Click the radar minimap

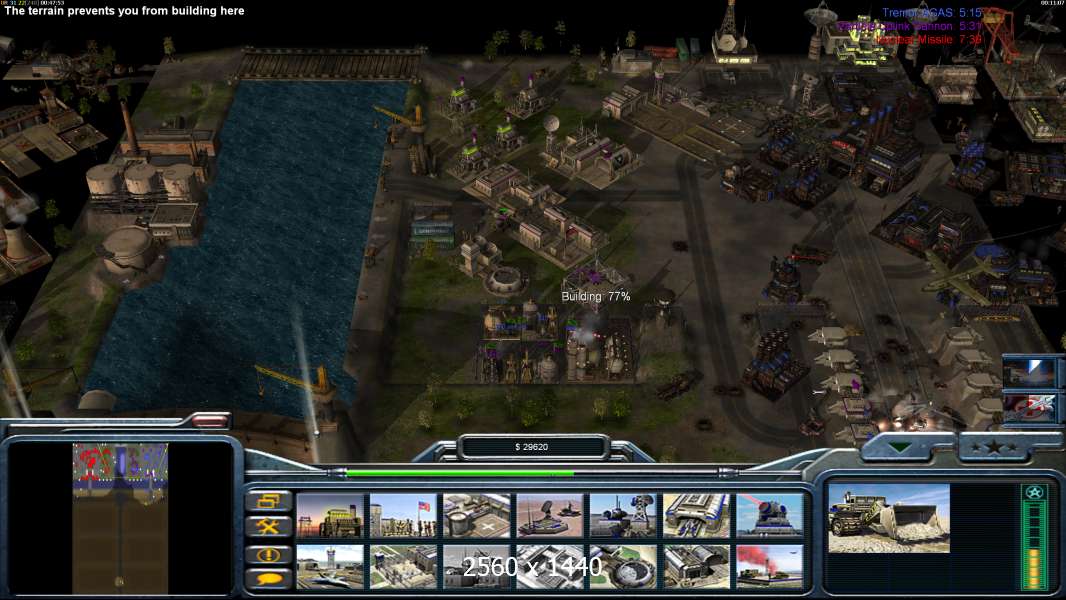[x=120, y=518]
